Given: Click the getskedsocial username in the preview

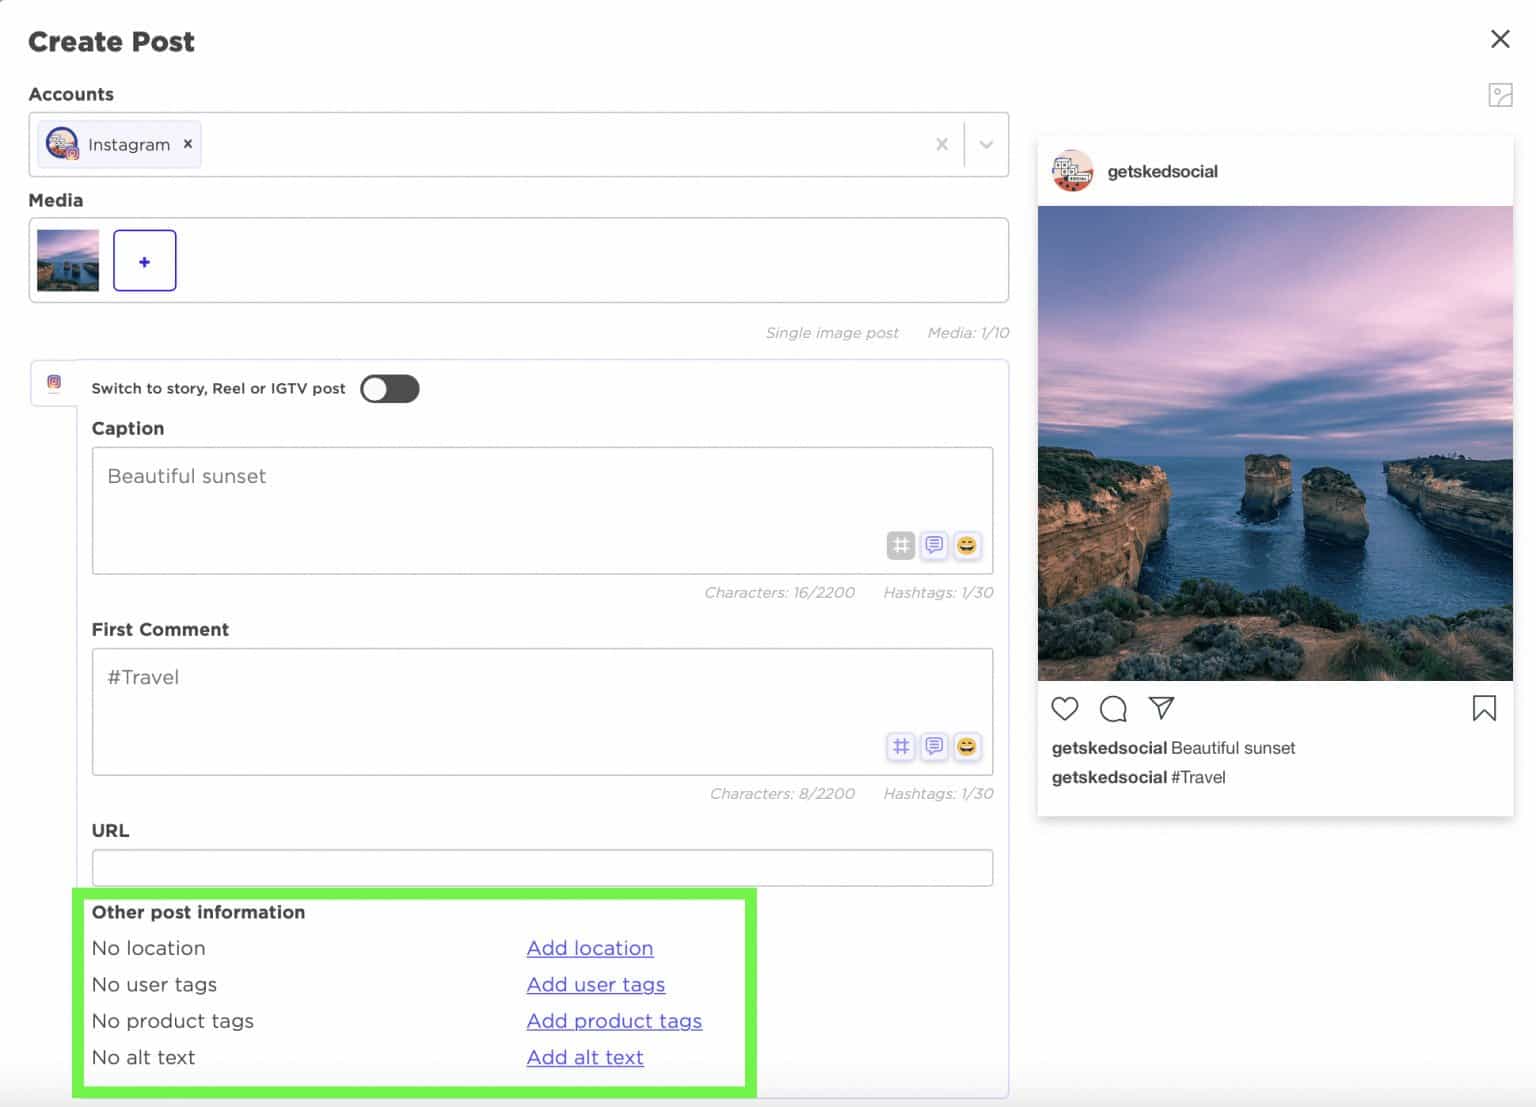Looking at the screenshot, I should 1162,171.
